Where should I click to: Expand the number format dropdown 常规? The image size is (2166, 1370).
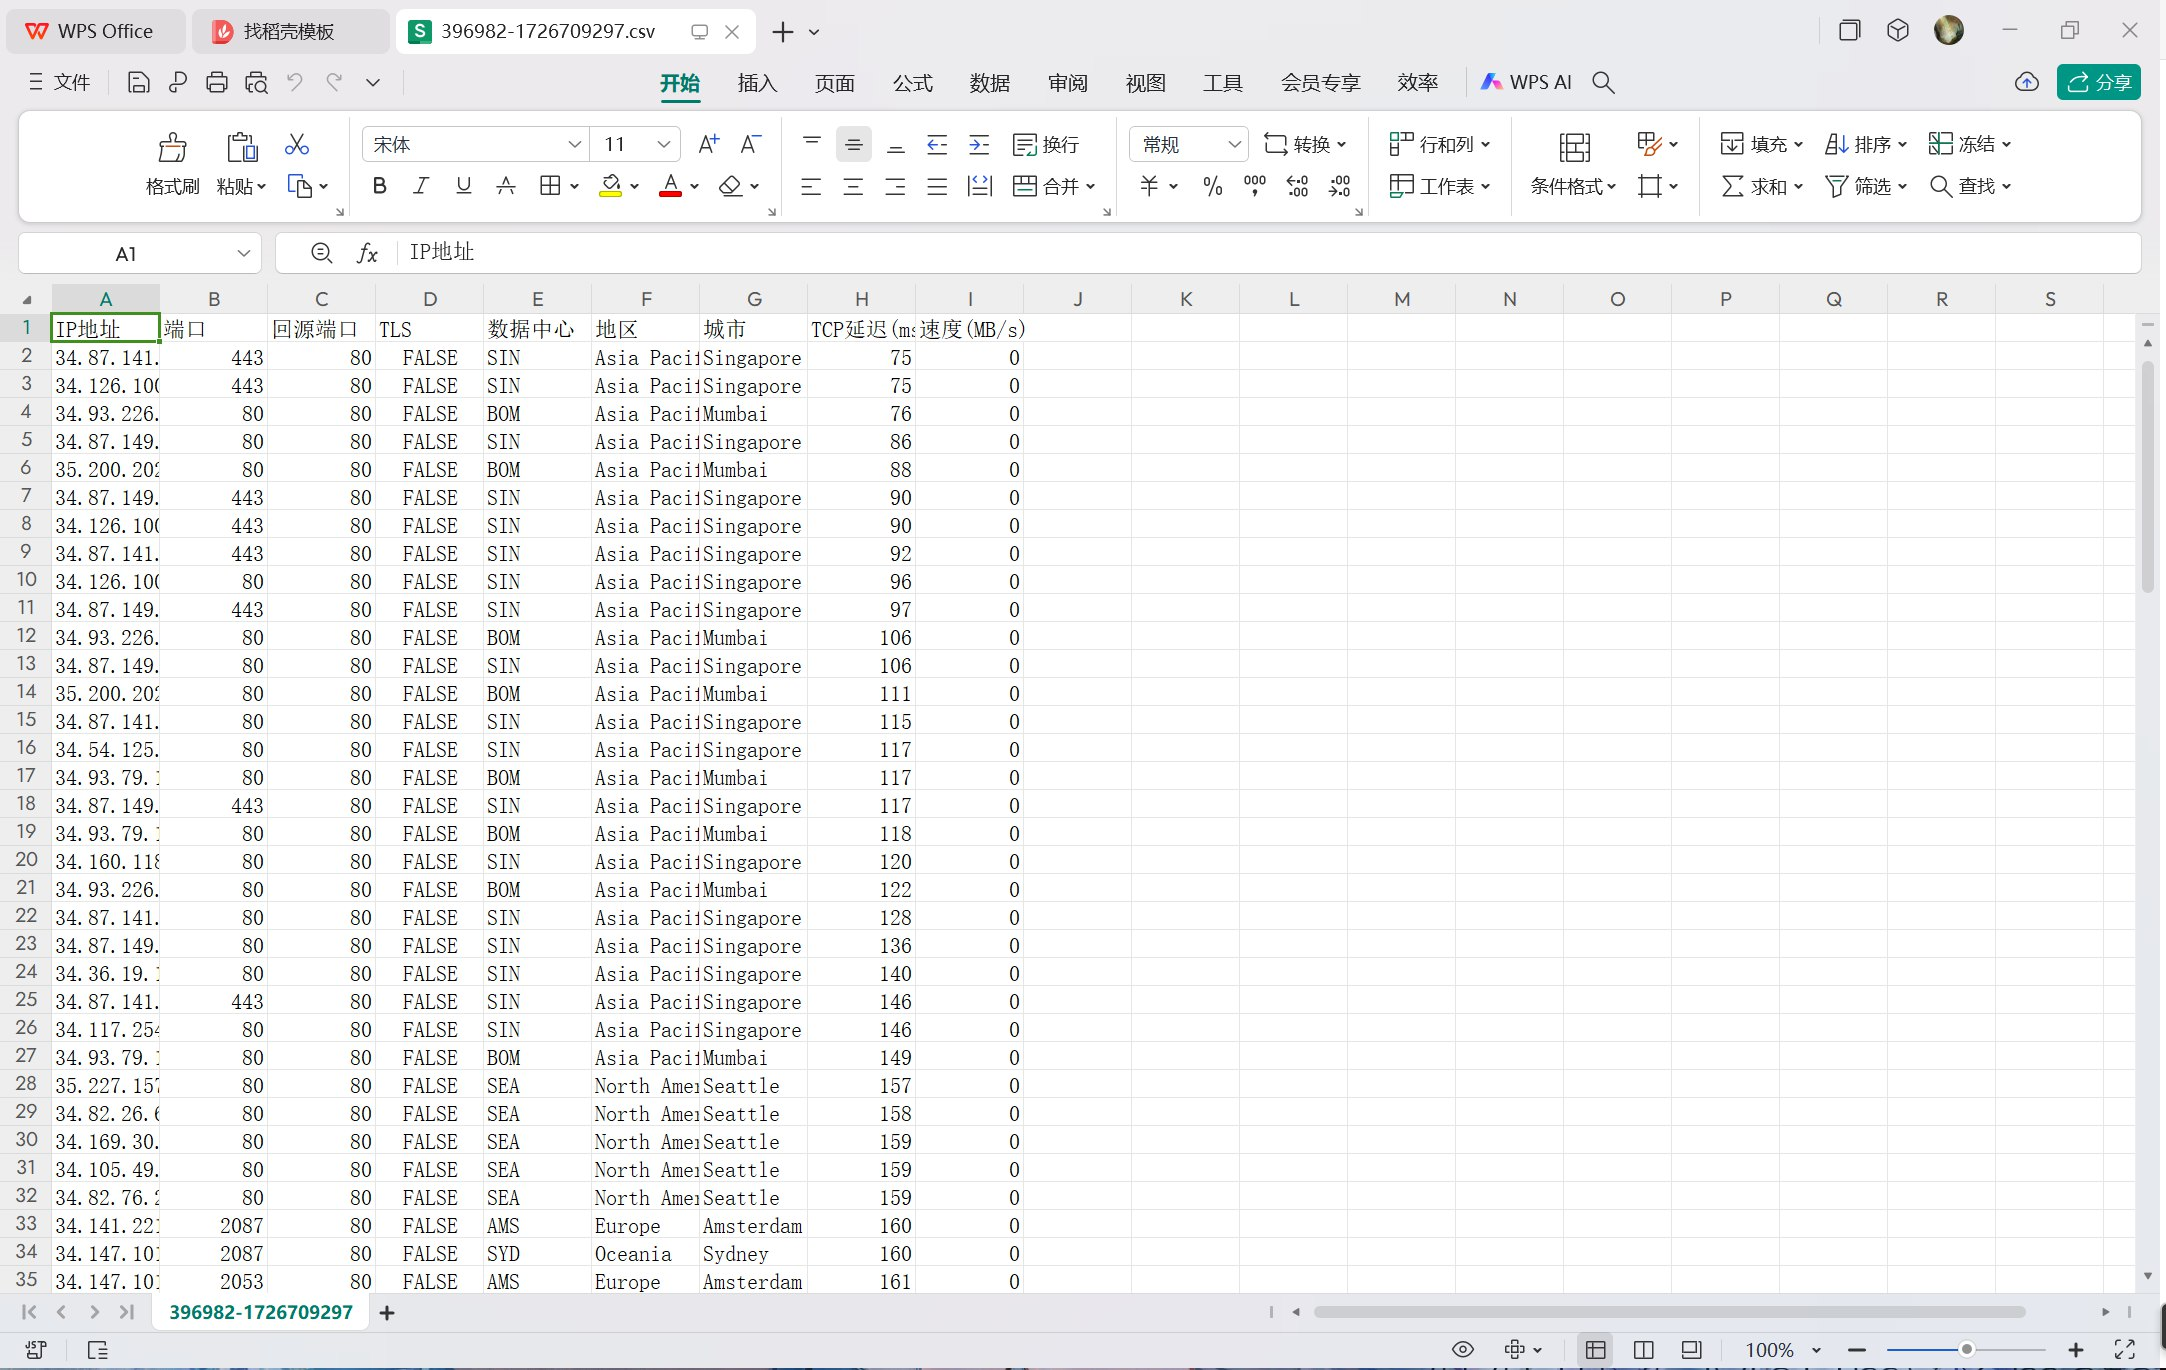[x=1234, y=145]
